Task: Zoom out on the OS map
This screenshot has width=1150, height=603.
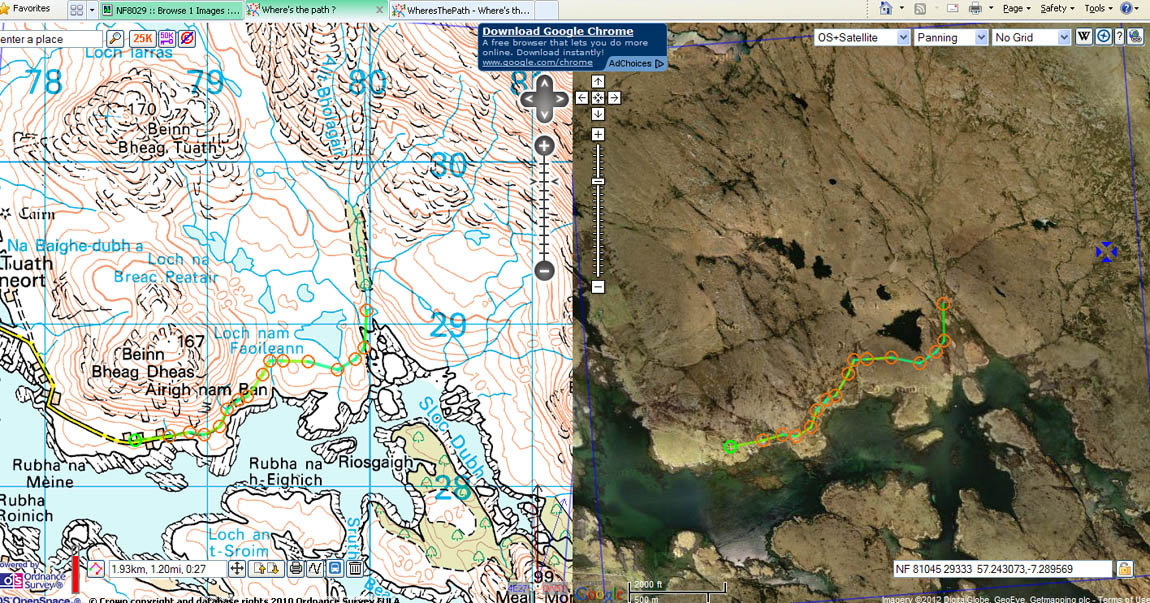Action: click(543, 270)
